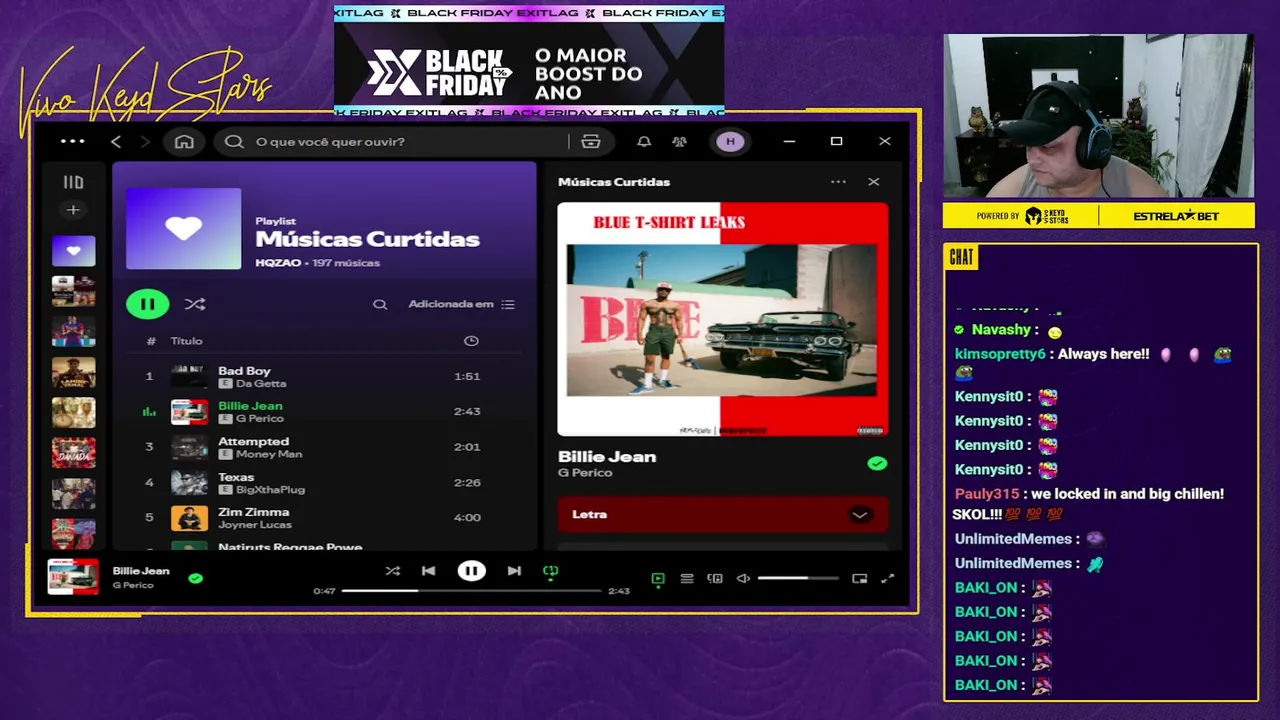Collapse Your Library sidebar icon
This screenshot has height=720, width=1280.
click(x=73, y=182)
